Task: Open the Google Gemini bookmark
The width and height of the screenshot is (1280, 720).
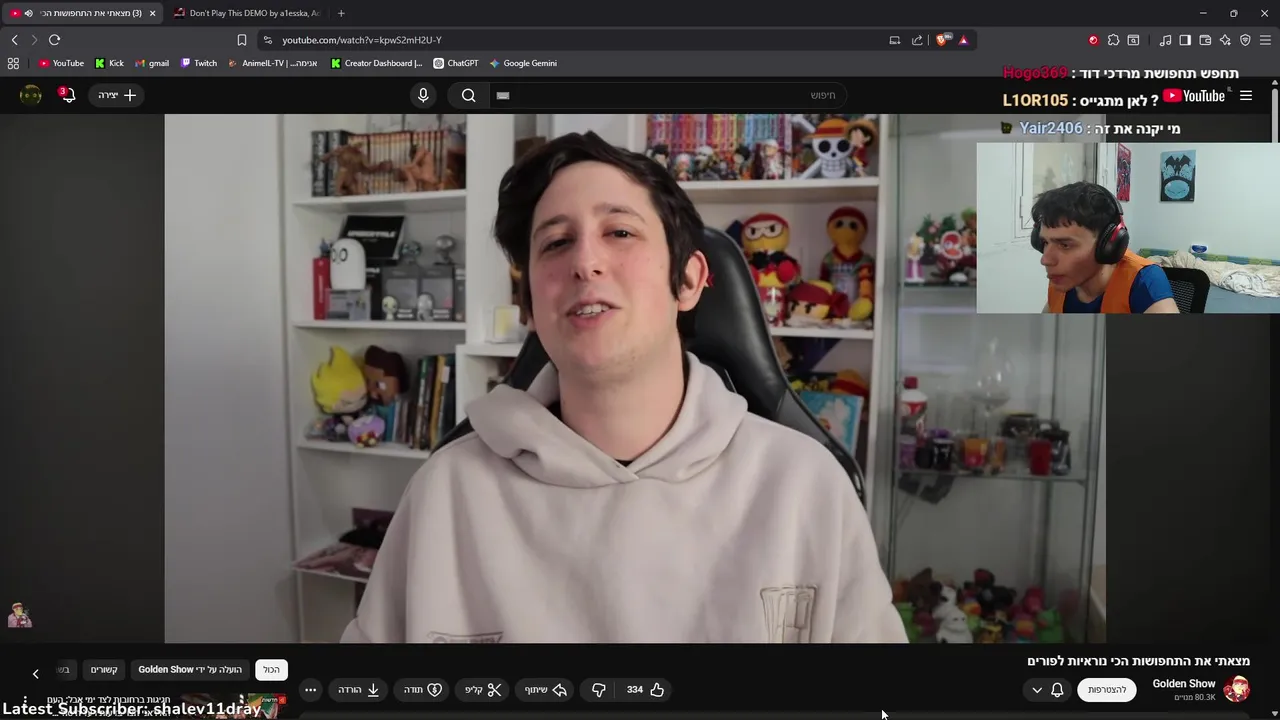Action: [x=522, y=63]
